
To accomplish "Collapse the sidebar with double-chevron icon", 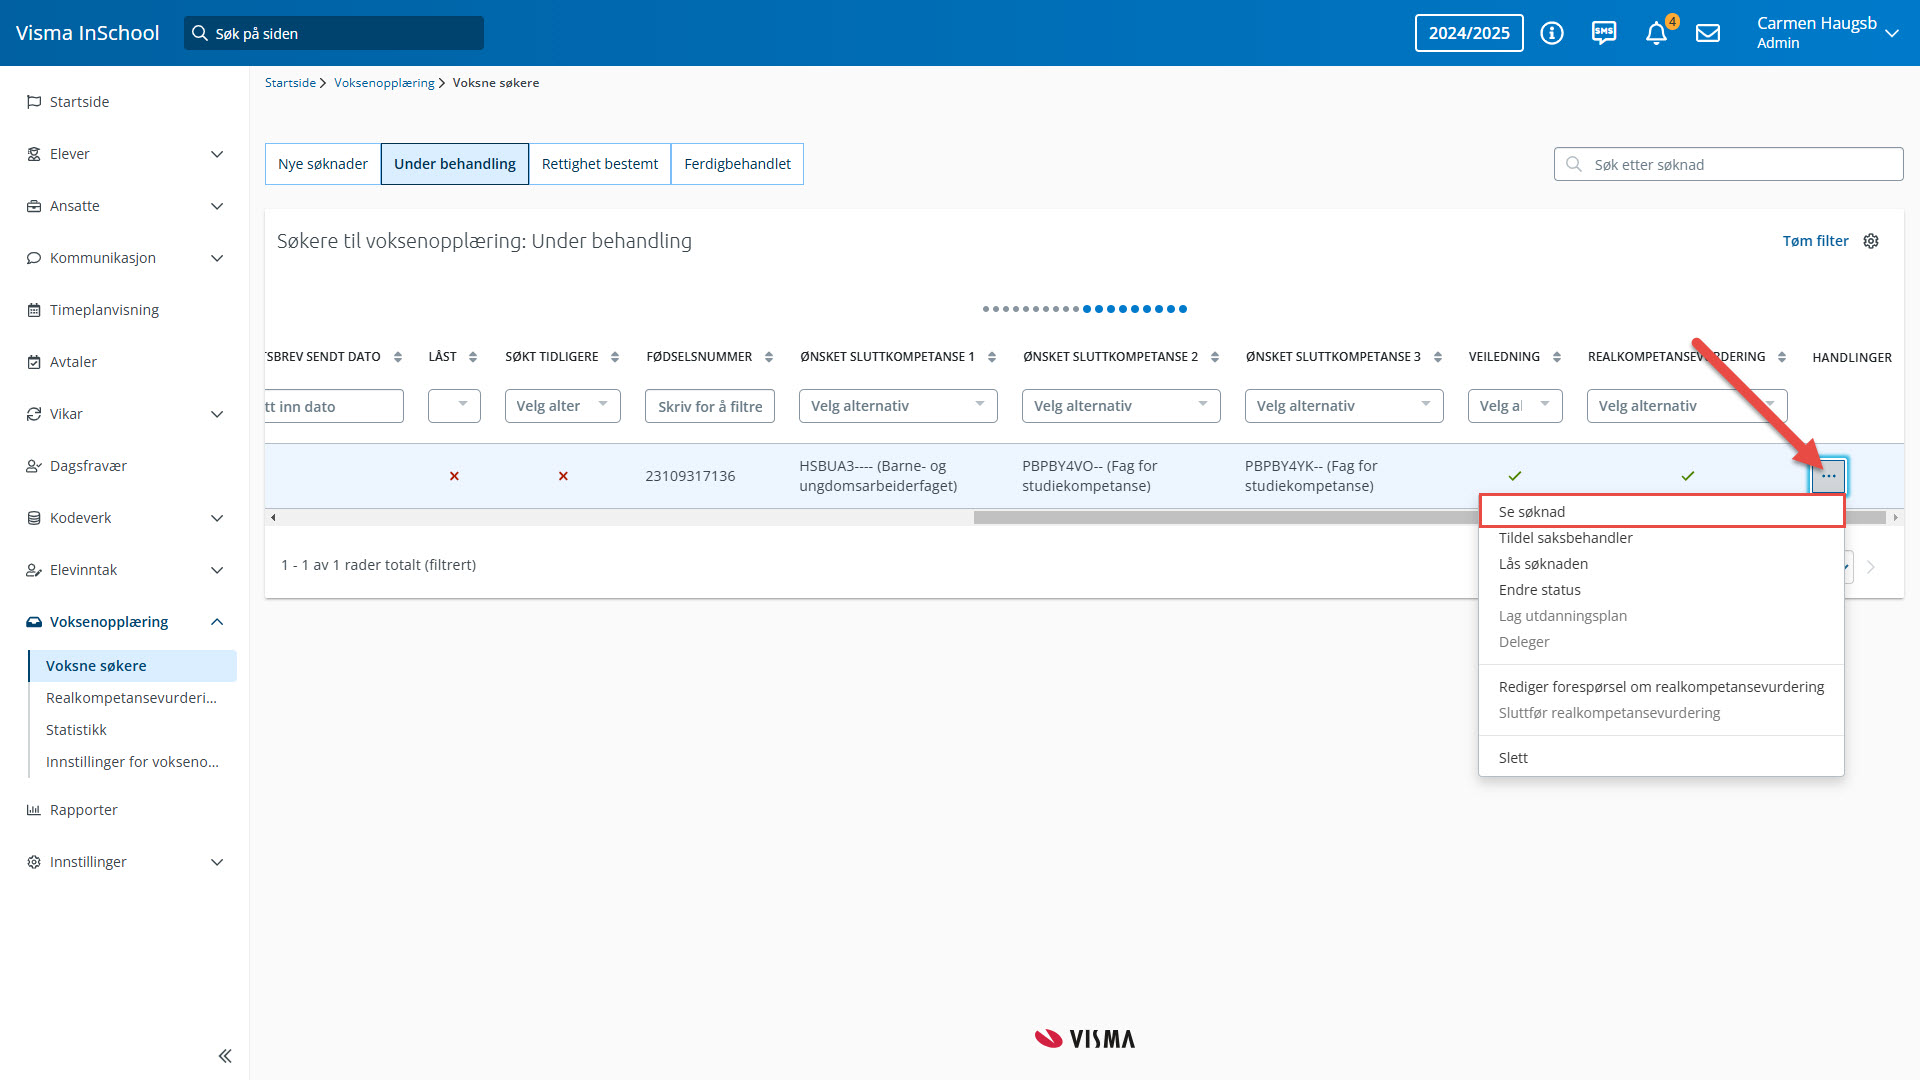I will [x=225, y=1056].
